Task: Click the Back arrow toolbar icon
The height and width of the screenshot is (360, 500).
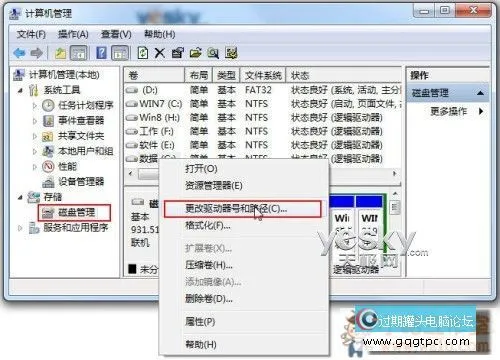Action: pos(19,53)
